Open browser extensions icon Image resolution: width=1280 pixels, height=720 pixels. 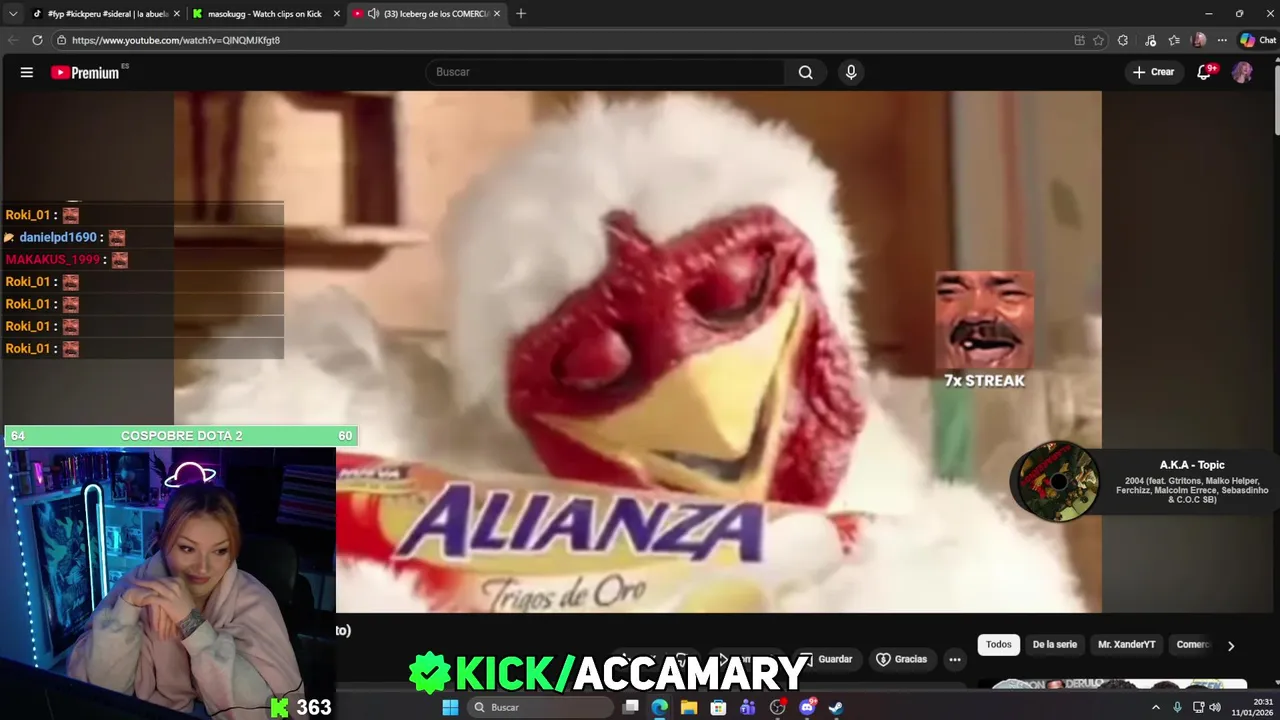1123,40
